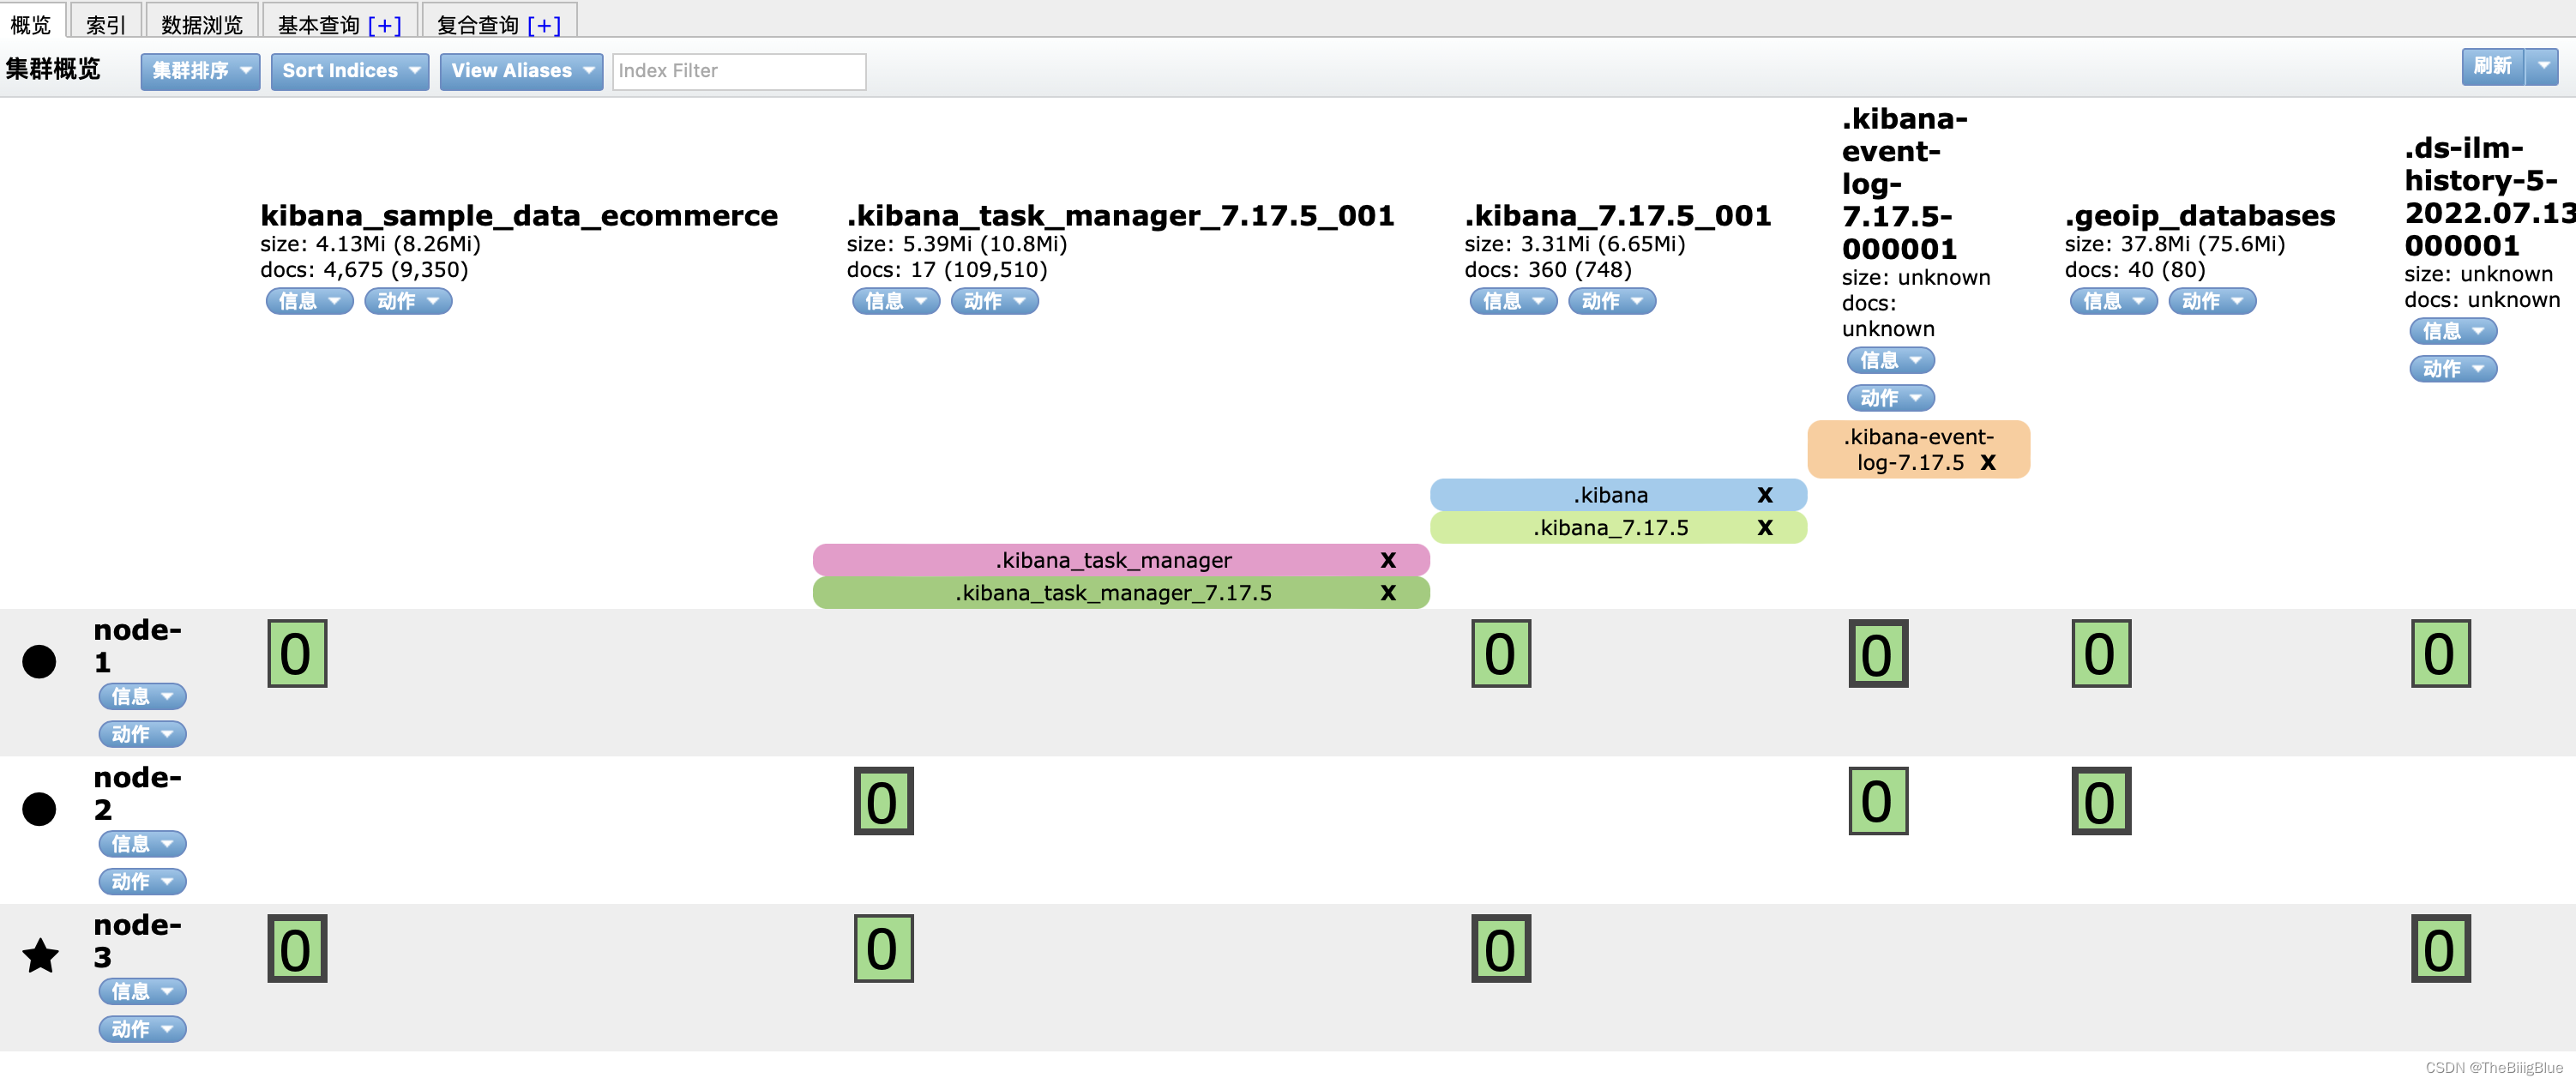
Task: Click Index Filter input field
Action: pos(737,70)
